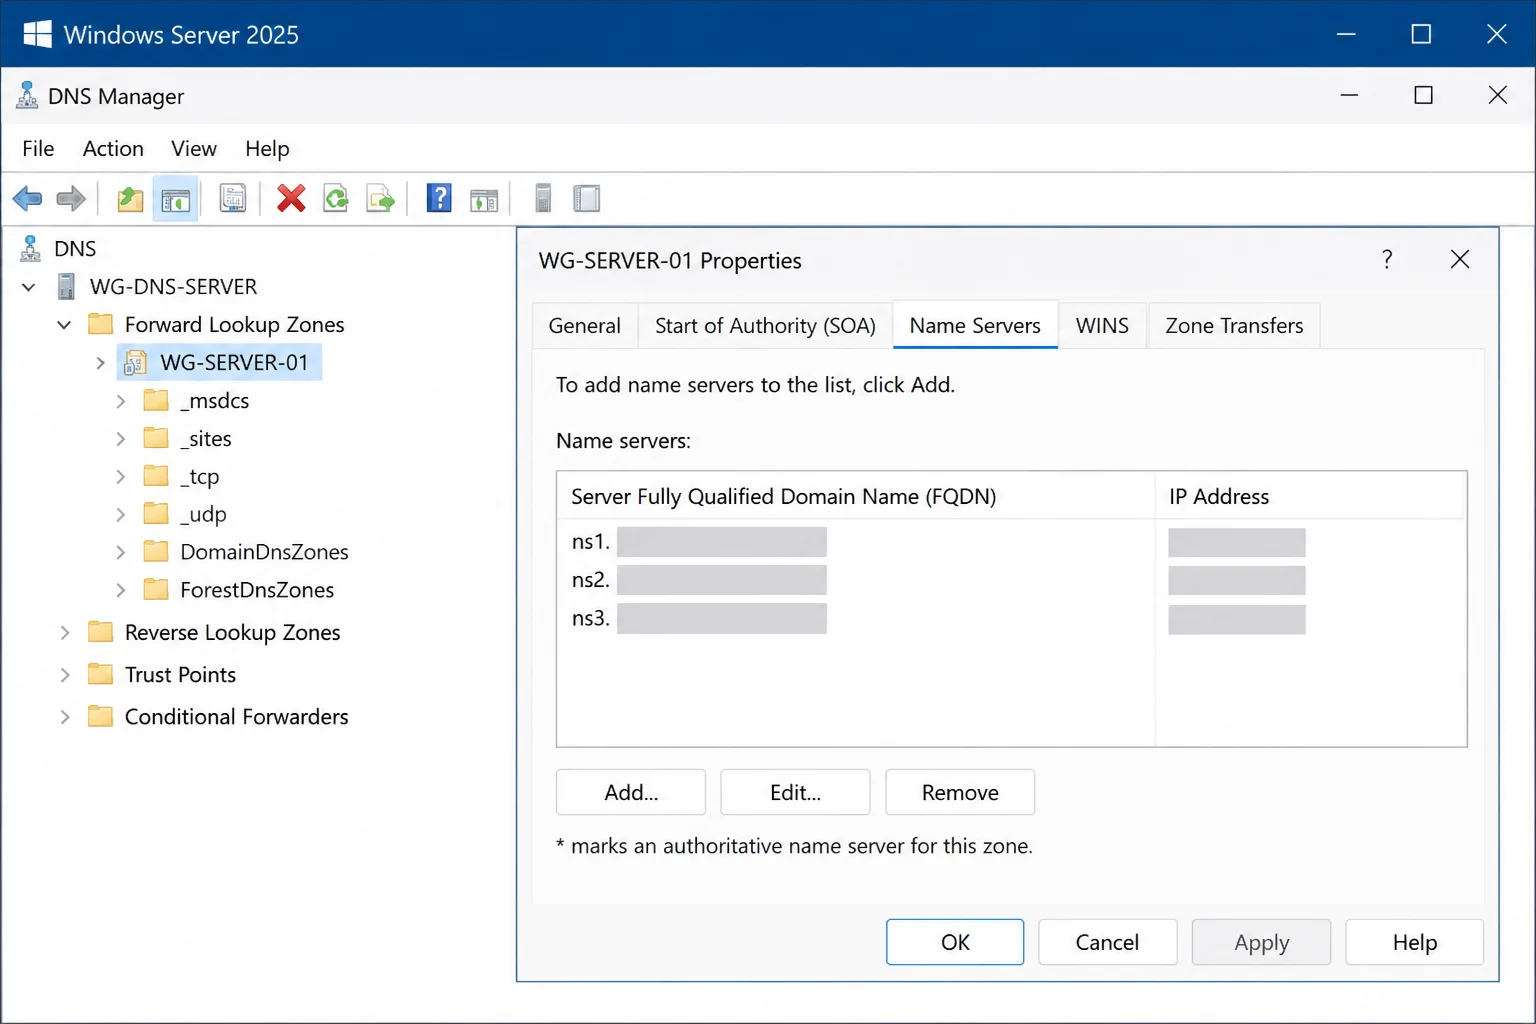Click the red X Delete icon
Screen dimensions: 1536x1024
[291, 199]
